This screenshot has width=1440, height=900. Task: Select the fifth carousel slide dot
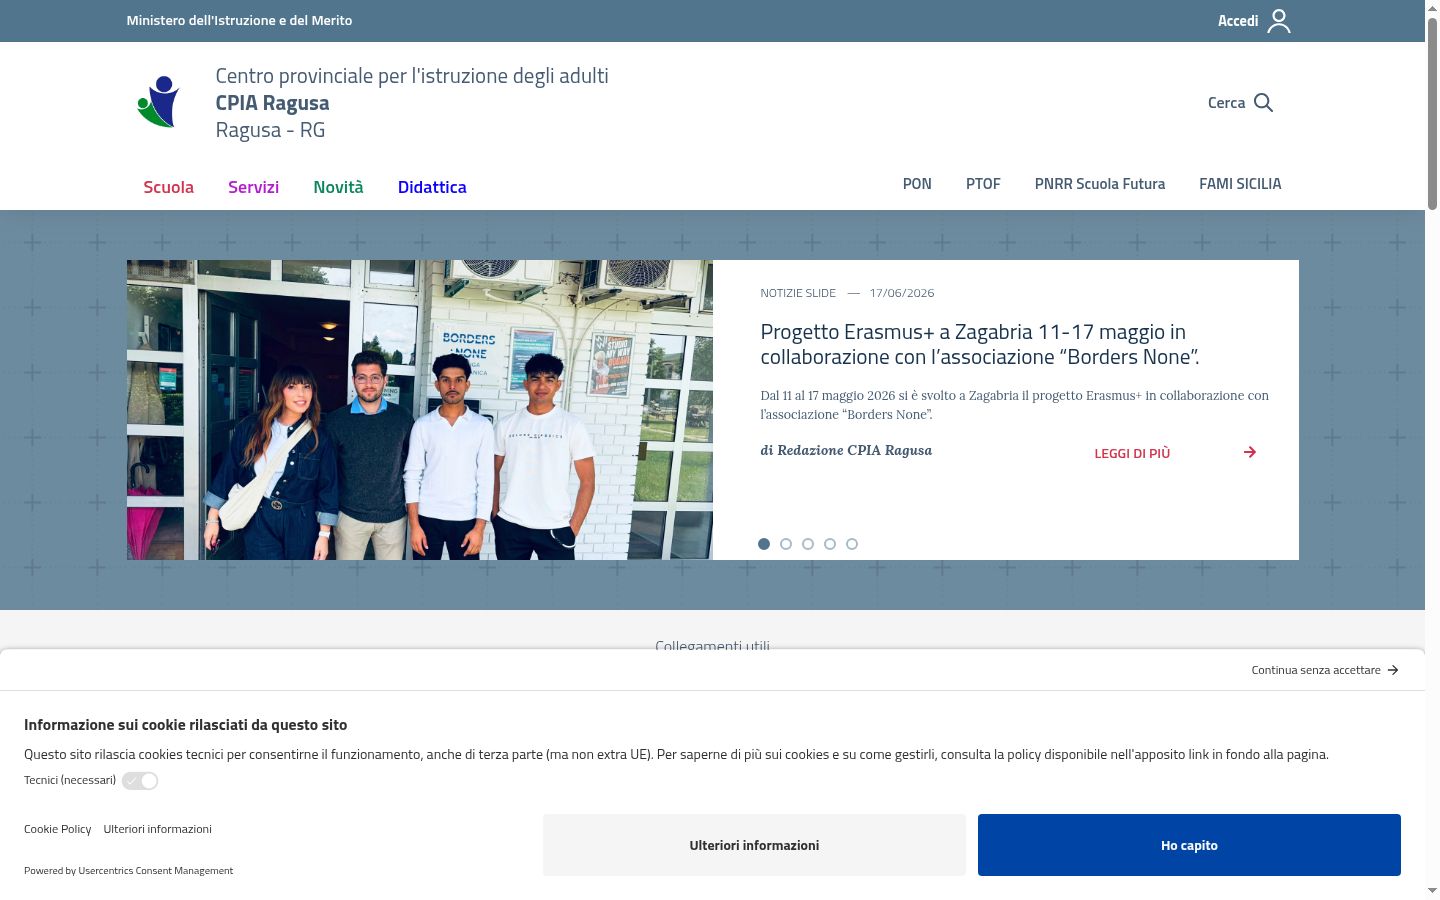(x=852, y=544)
